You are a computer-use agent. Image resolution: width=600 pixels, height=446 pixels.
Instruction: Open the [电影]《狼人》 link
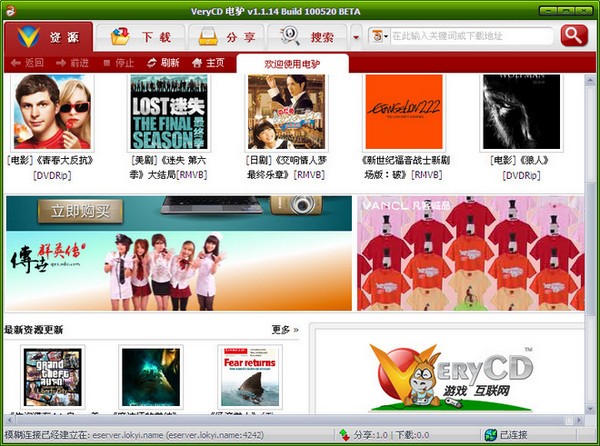(521, 168)
